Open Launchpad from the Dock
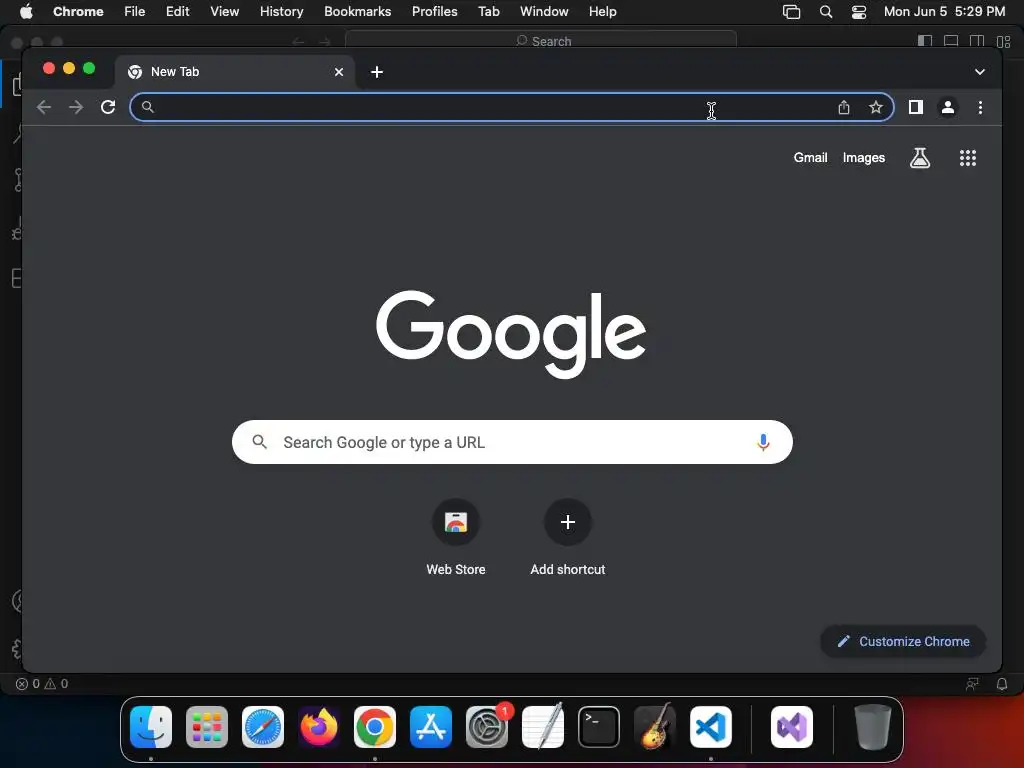 click(207, 727)
